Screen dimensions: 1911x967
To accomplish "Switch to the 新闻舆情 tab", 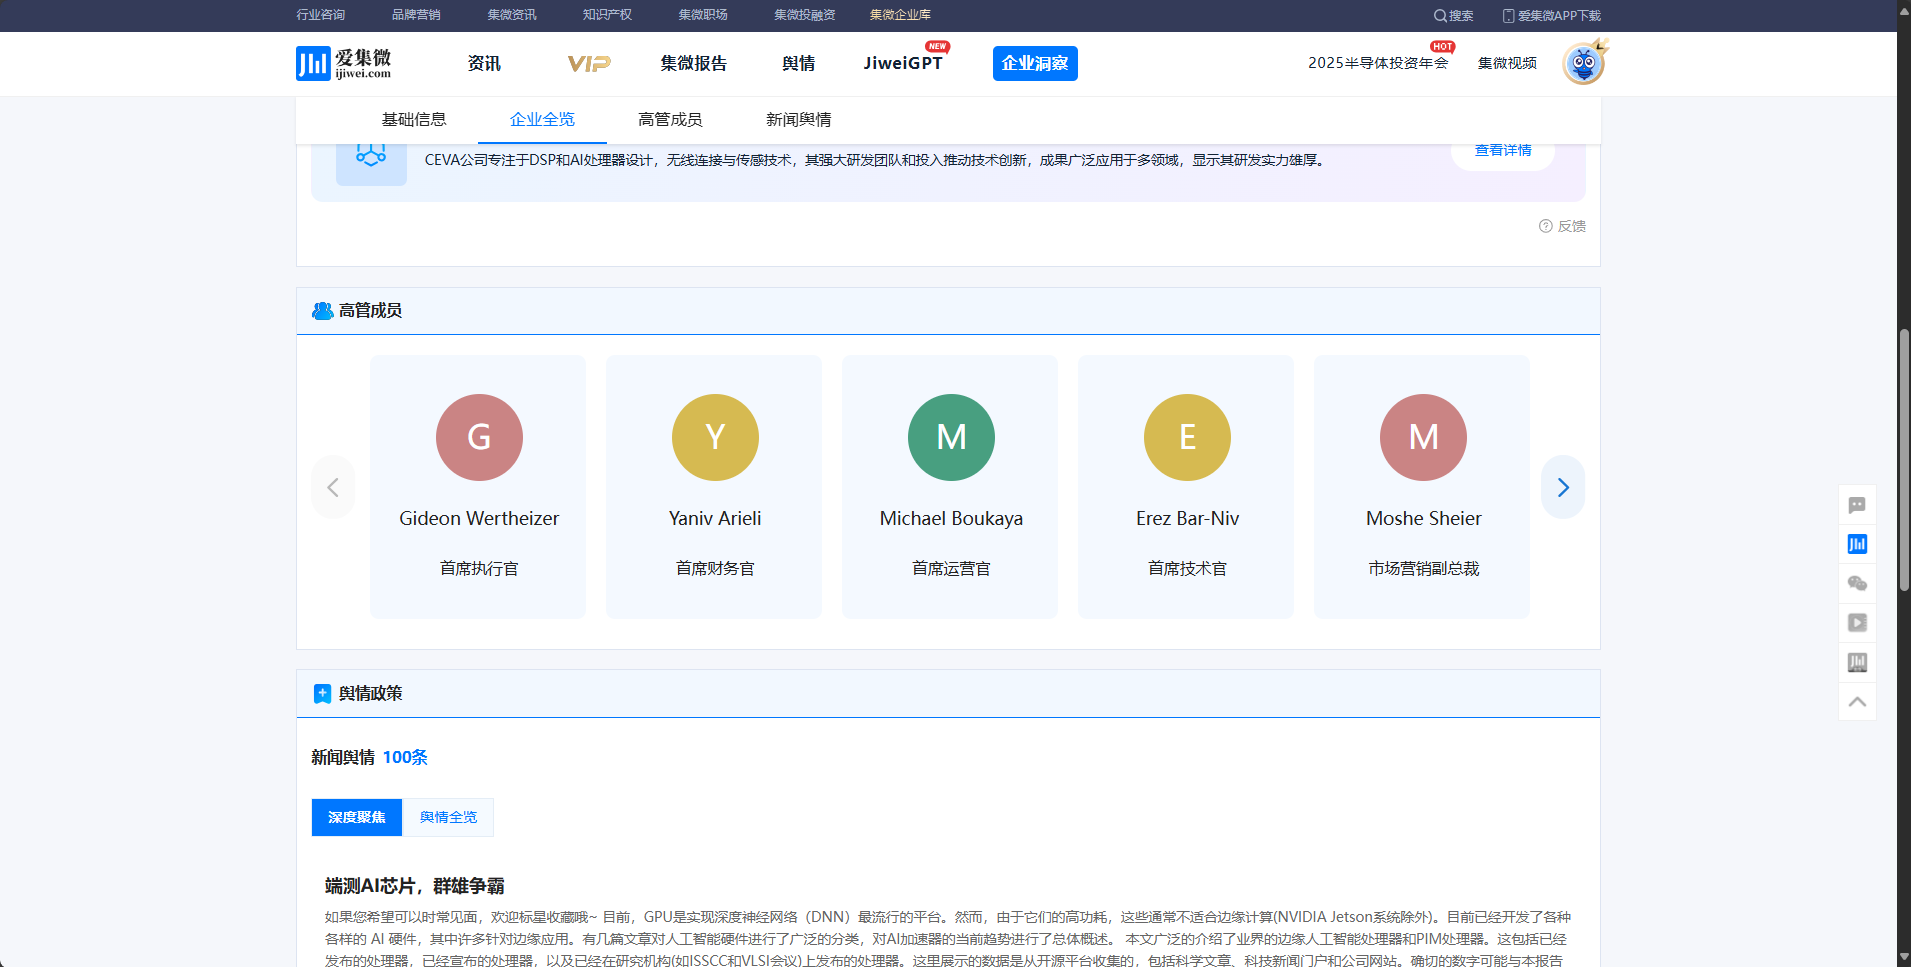I will (x=798, y=120).
